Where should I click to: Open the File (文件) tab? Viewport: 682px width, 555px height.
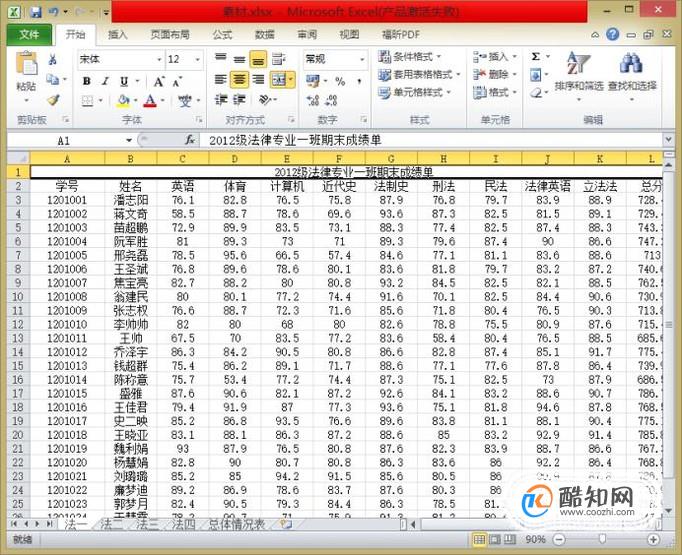tap(29, 34)
